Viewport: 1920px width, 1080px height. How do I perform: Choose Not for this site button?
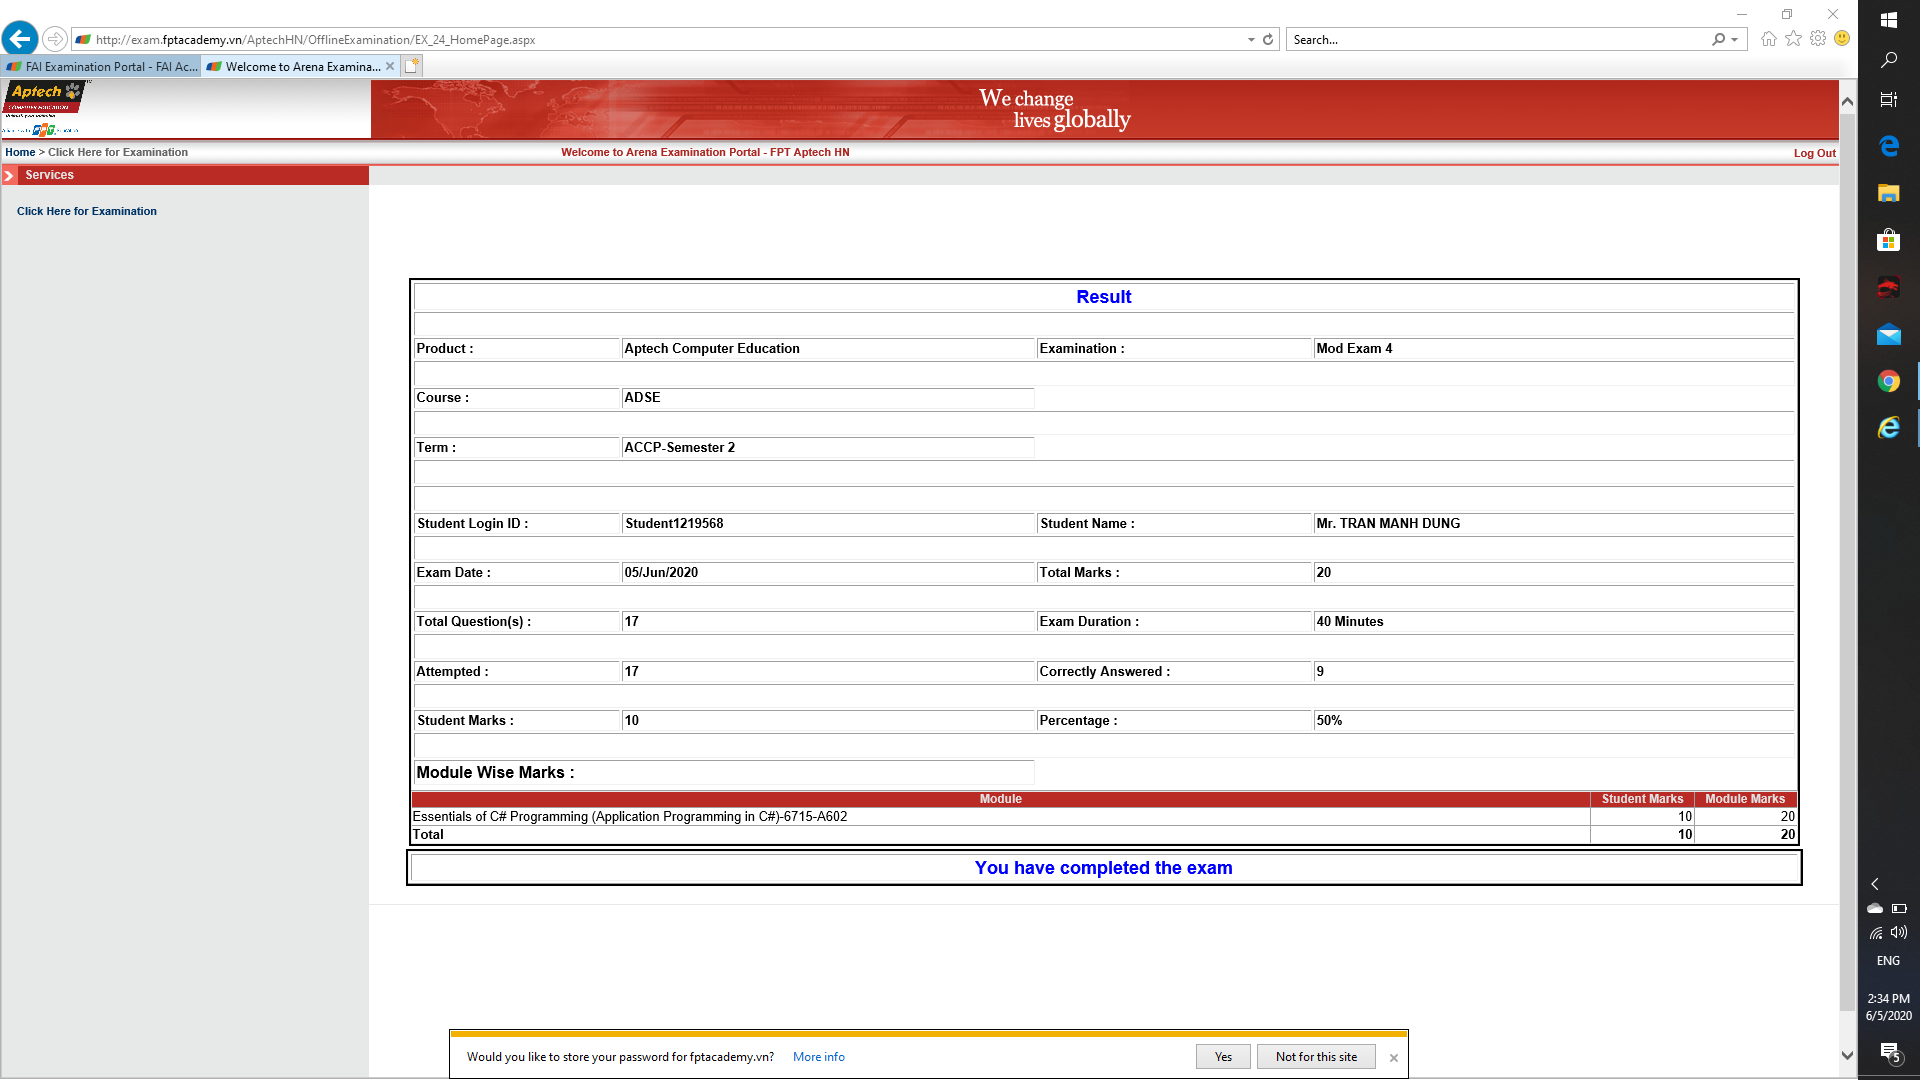1316,1057
